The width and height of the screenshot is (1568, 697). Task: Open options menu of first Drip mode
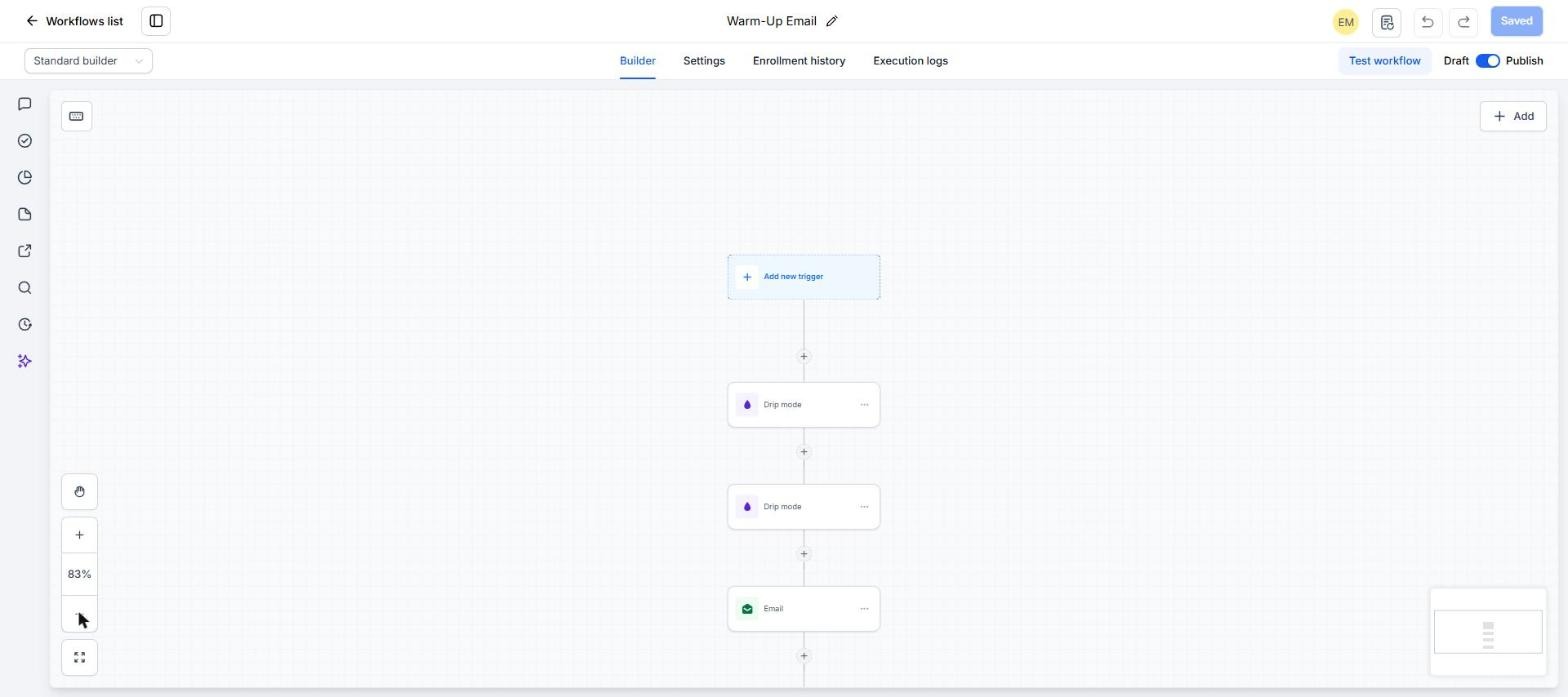864,405
